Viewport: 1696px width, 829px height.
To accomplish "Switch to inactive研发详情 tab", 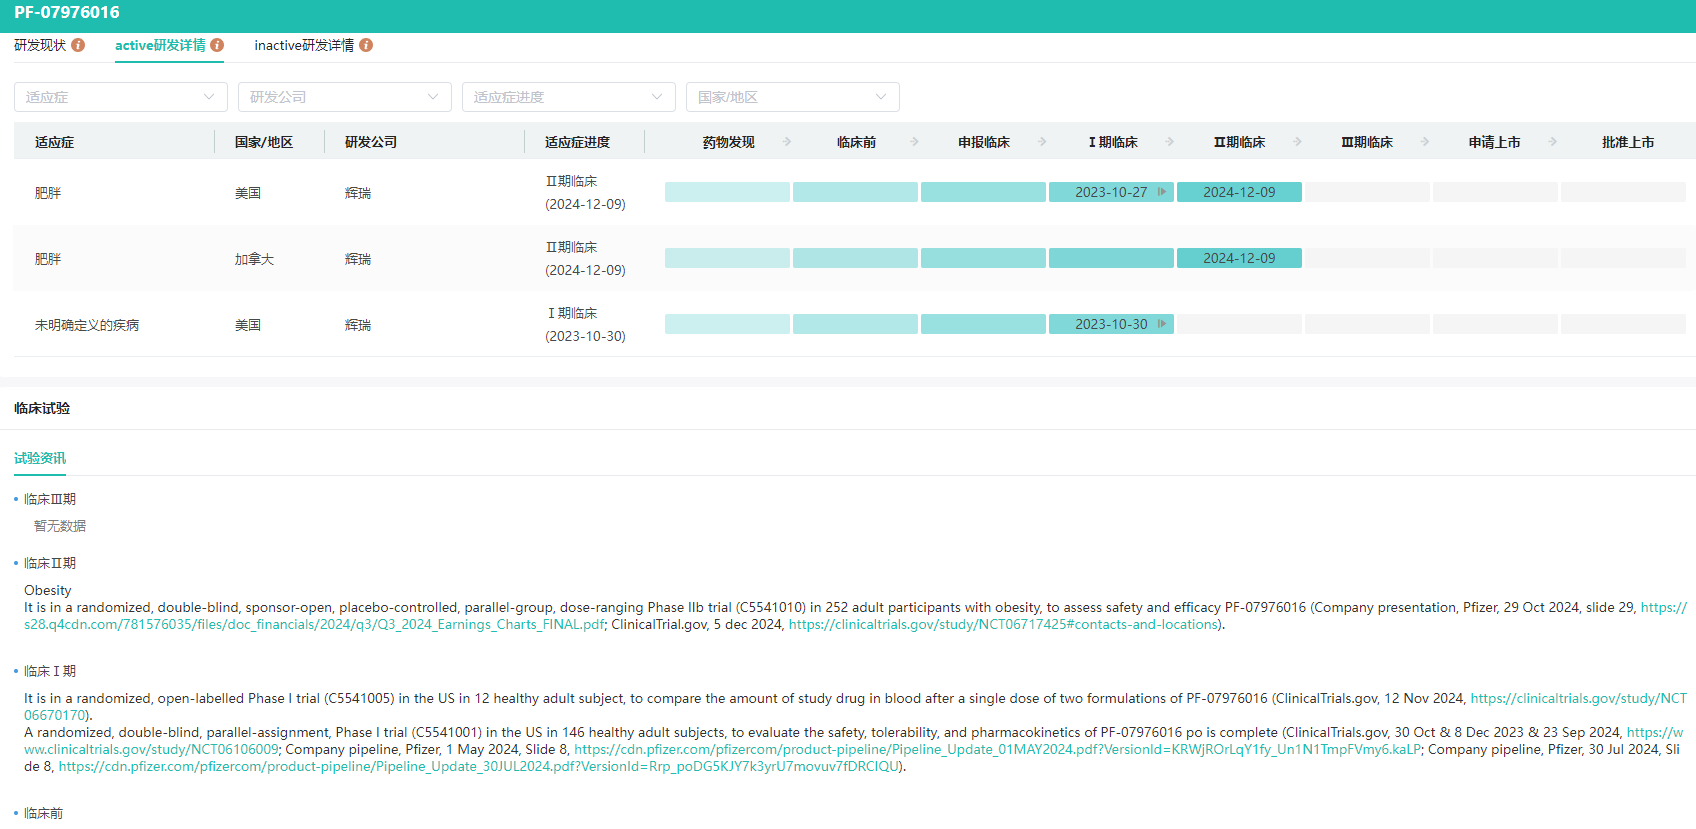I will coord(304,45).
